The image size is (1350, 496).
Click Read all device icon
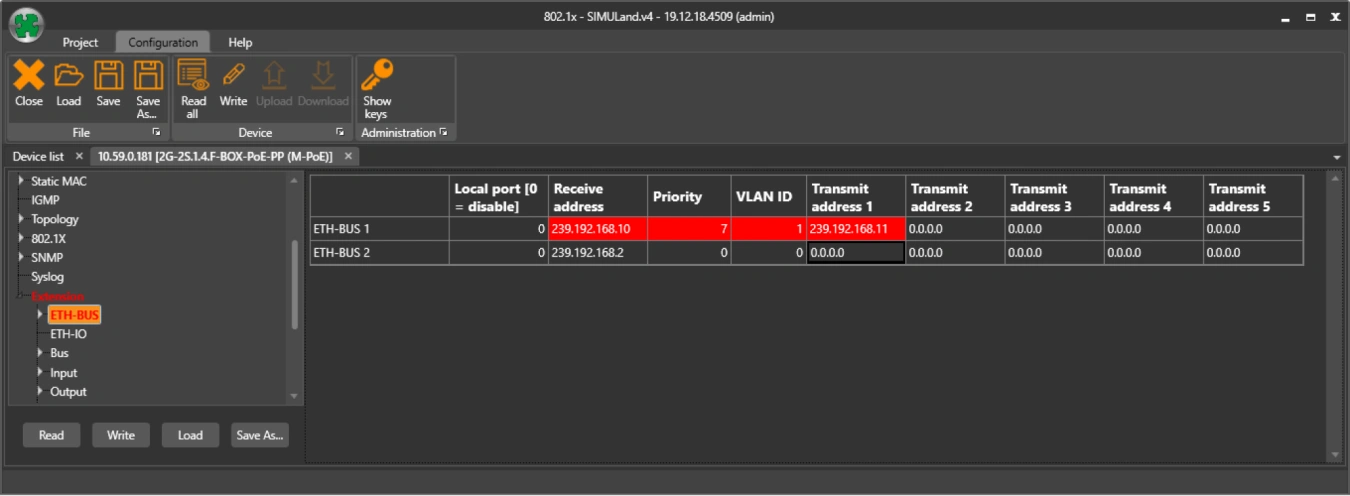192,76
